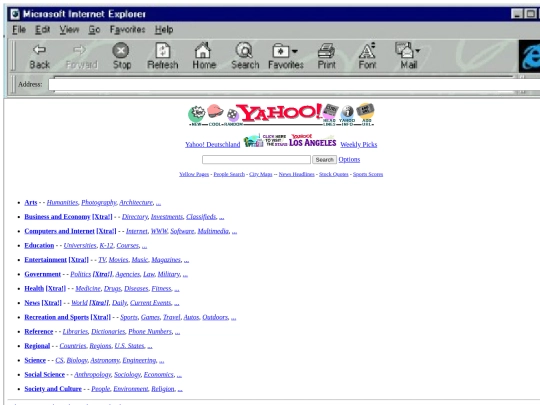The image size is (540, 405).
Task: Click the Yahoo Cool sunglasses icon
Action: 216,114
